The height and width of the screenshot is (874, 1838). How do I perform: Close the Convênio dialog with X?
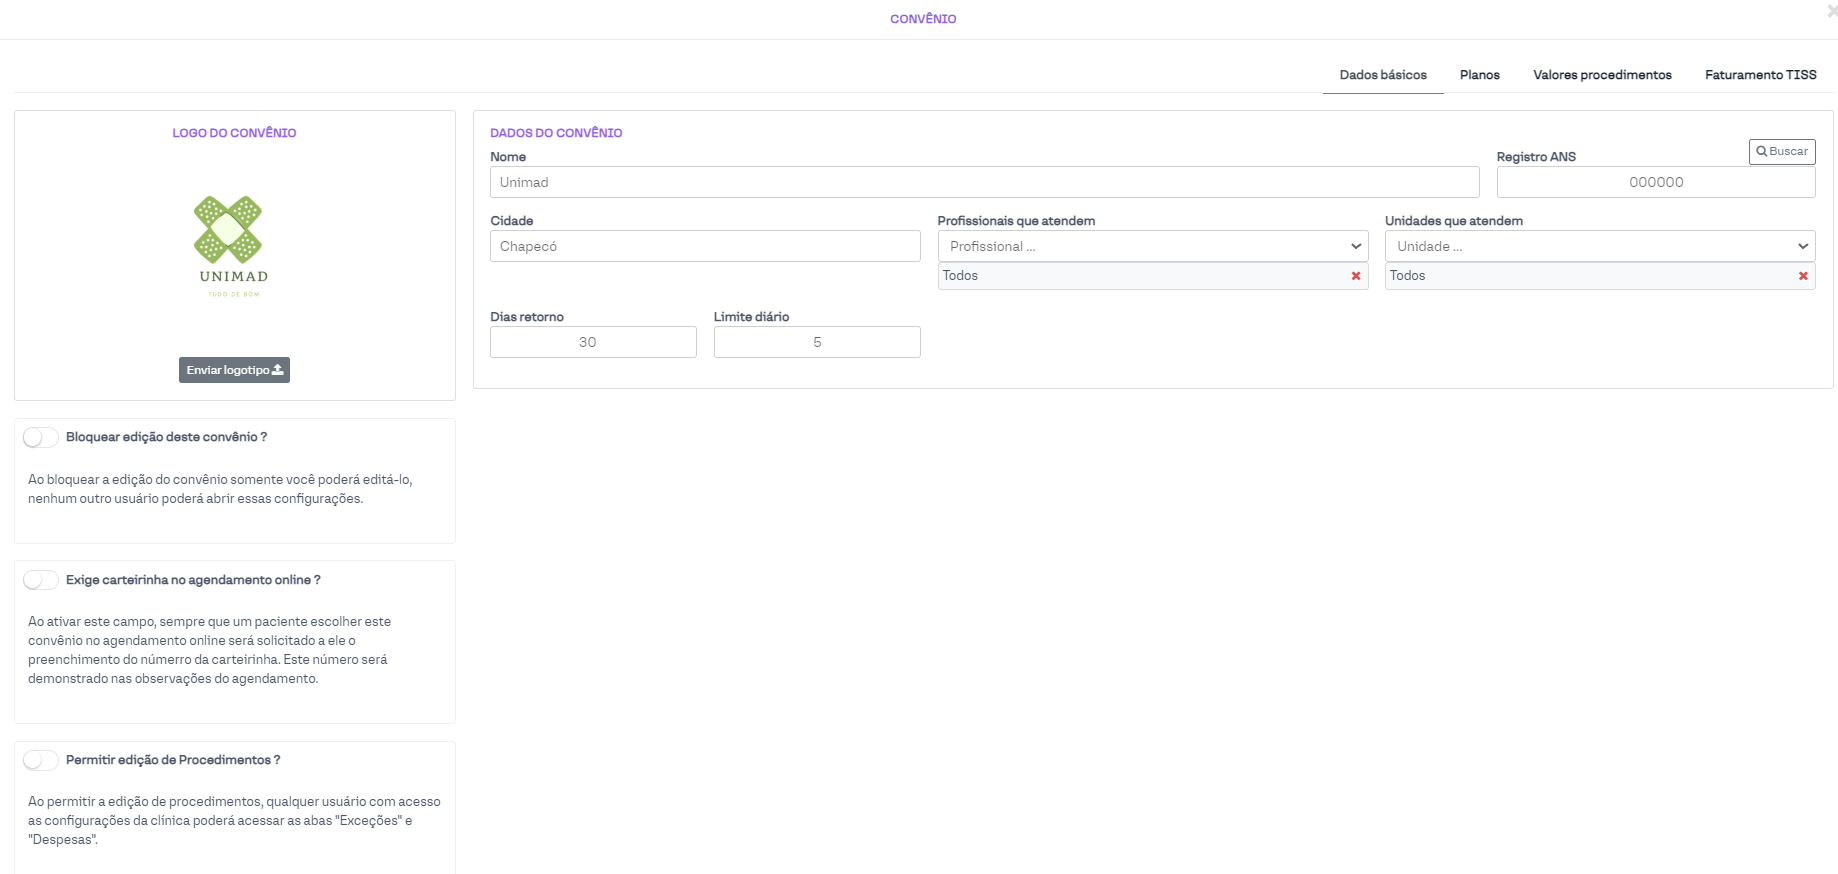pos(1831,11)
